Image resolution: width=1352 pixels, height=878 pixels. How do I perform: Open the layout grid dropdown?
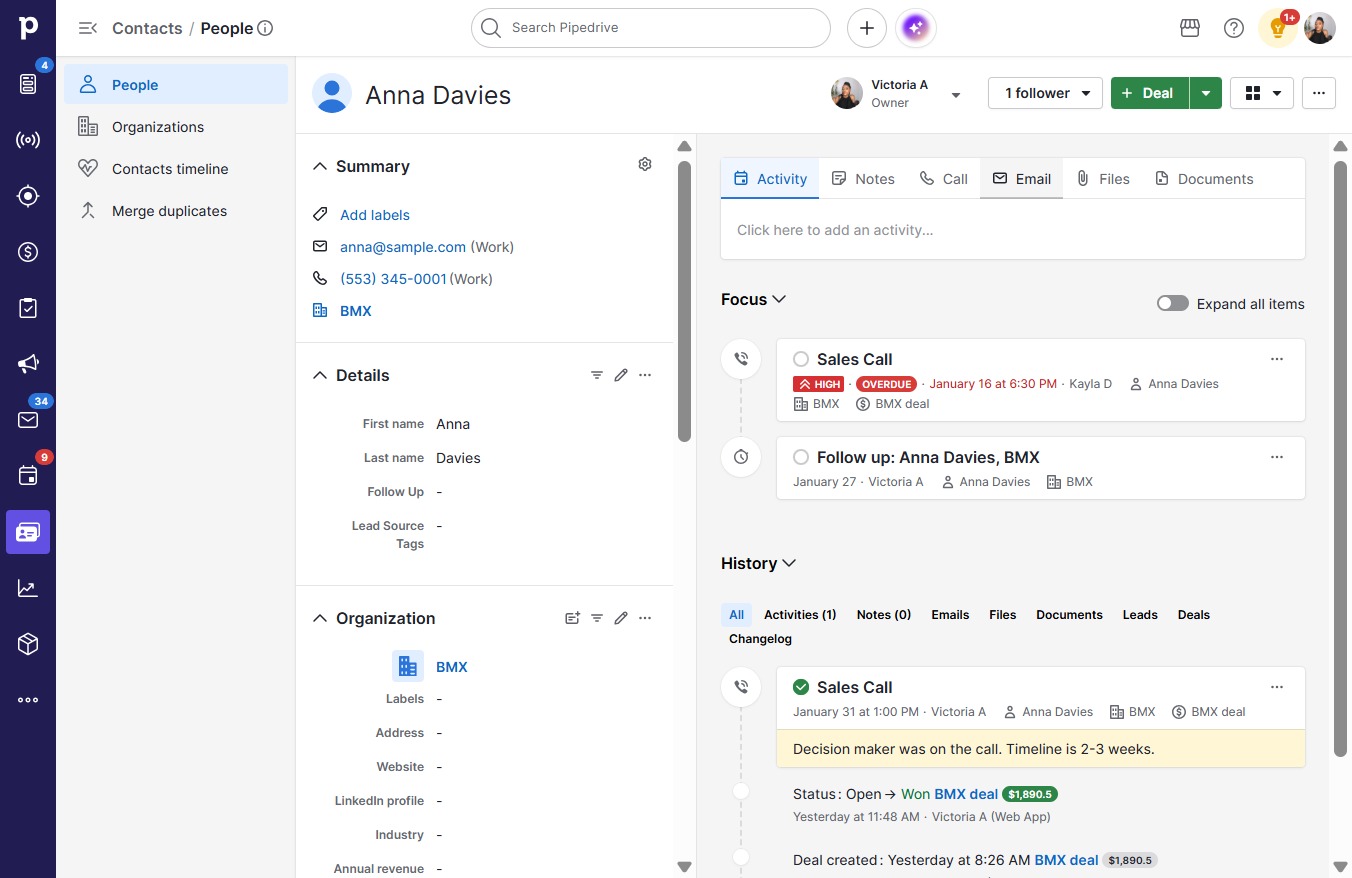point(1262,93)
